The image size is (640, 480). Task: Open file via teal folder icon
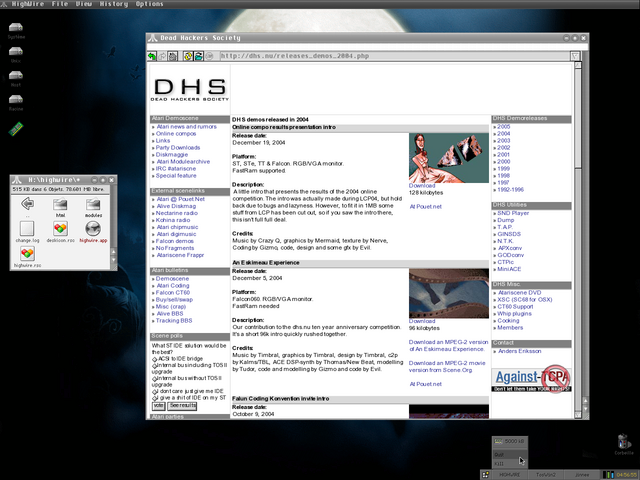pos(198,56)
